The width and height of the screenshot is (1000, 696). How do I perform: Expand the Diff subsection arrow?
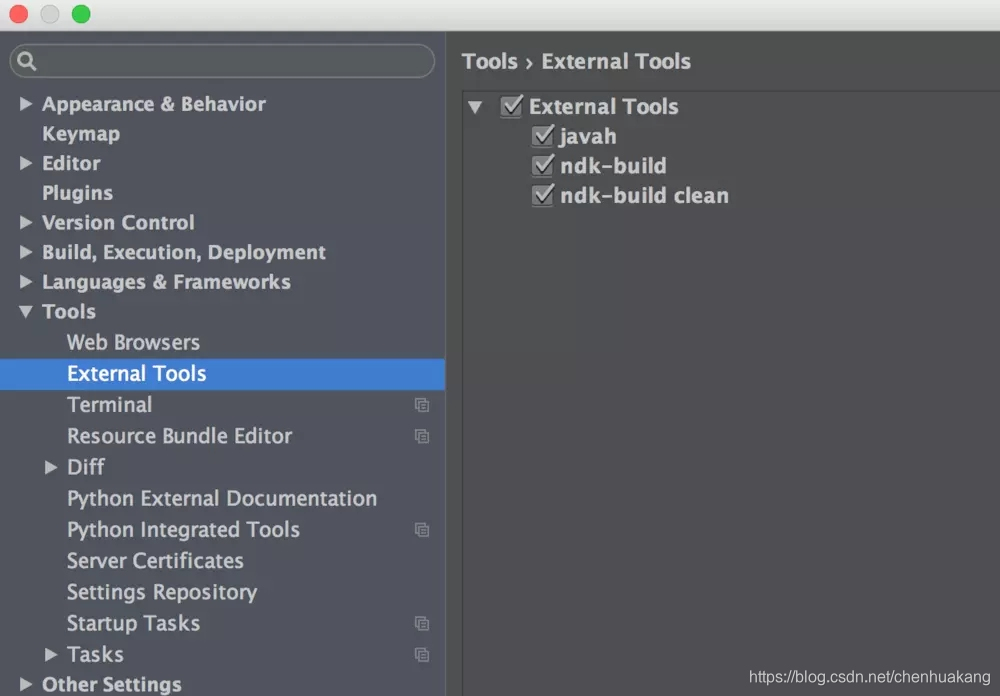pyautogui.click(x=51, y=468)
